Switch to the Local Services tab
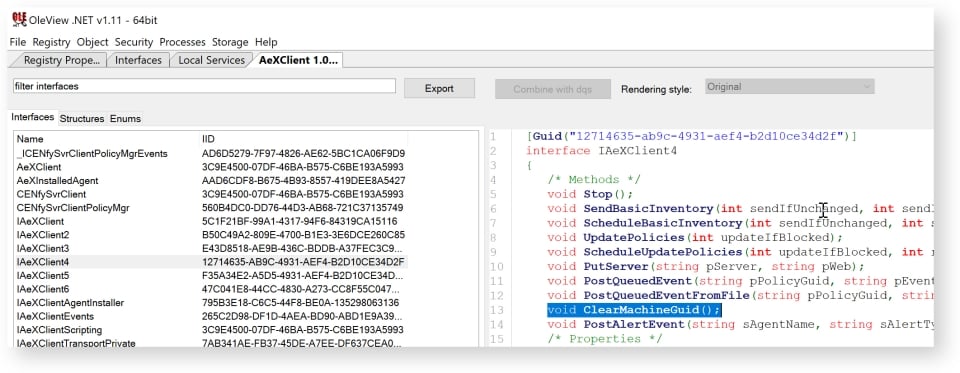Screen dimensions: 960x373 click(211, 60)
